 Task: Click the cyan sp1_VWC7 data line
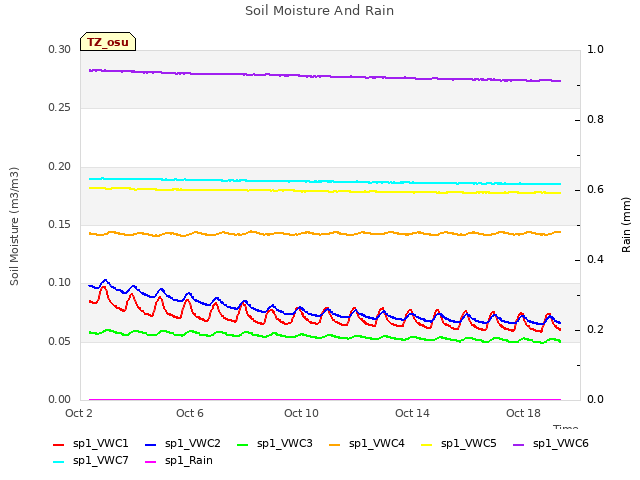tap(325, 181)
